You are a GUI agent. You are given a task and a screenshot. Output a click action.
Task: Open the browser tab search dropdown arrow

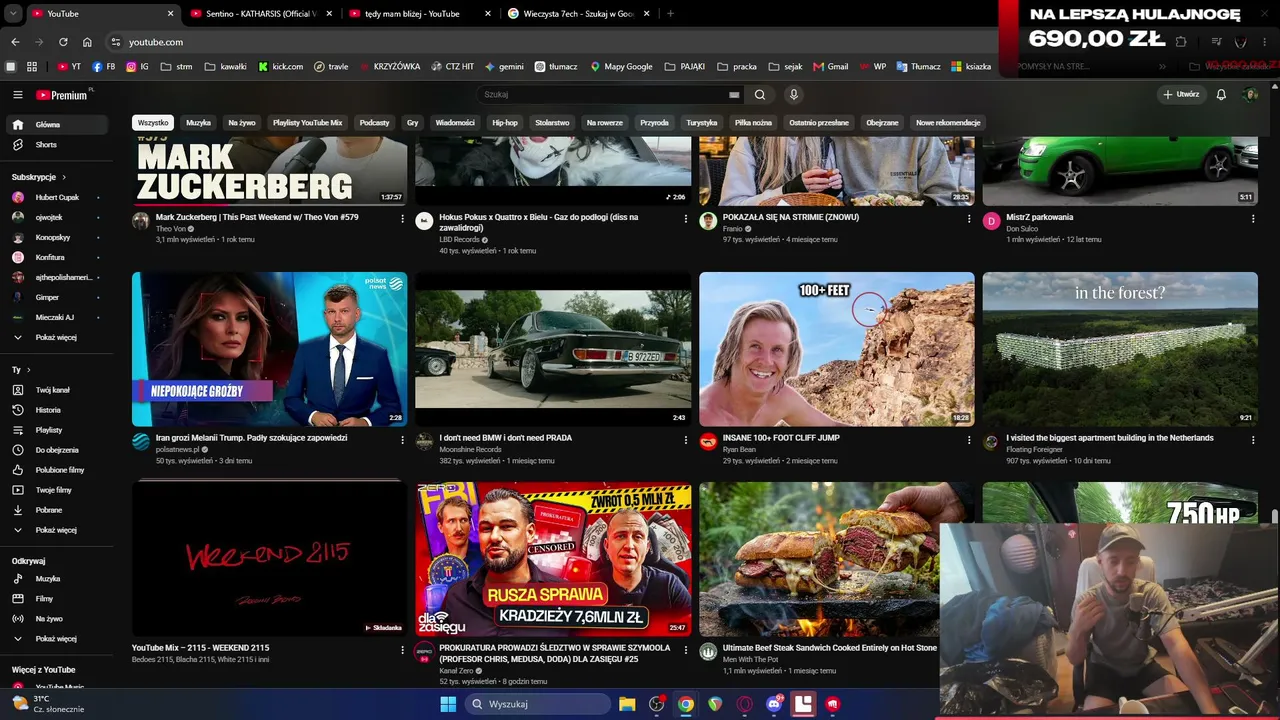tap(11, 14)
